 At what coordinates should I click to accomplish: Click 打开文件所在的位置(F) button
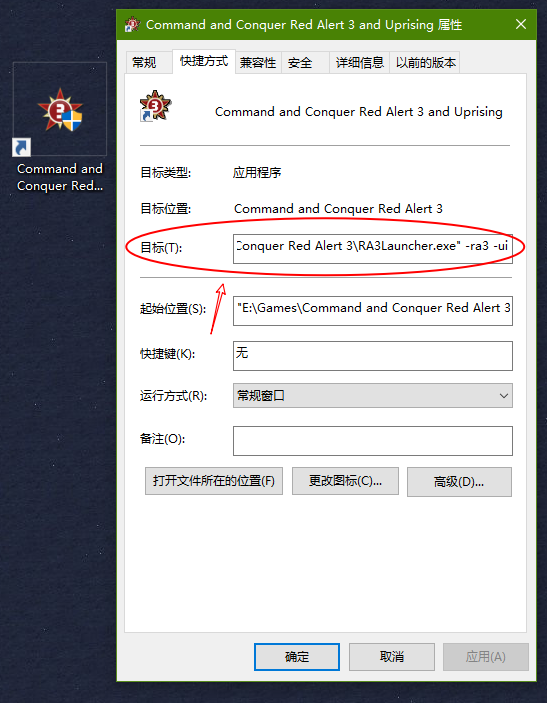coord(214,481)
